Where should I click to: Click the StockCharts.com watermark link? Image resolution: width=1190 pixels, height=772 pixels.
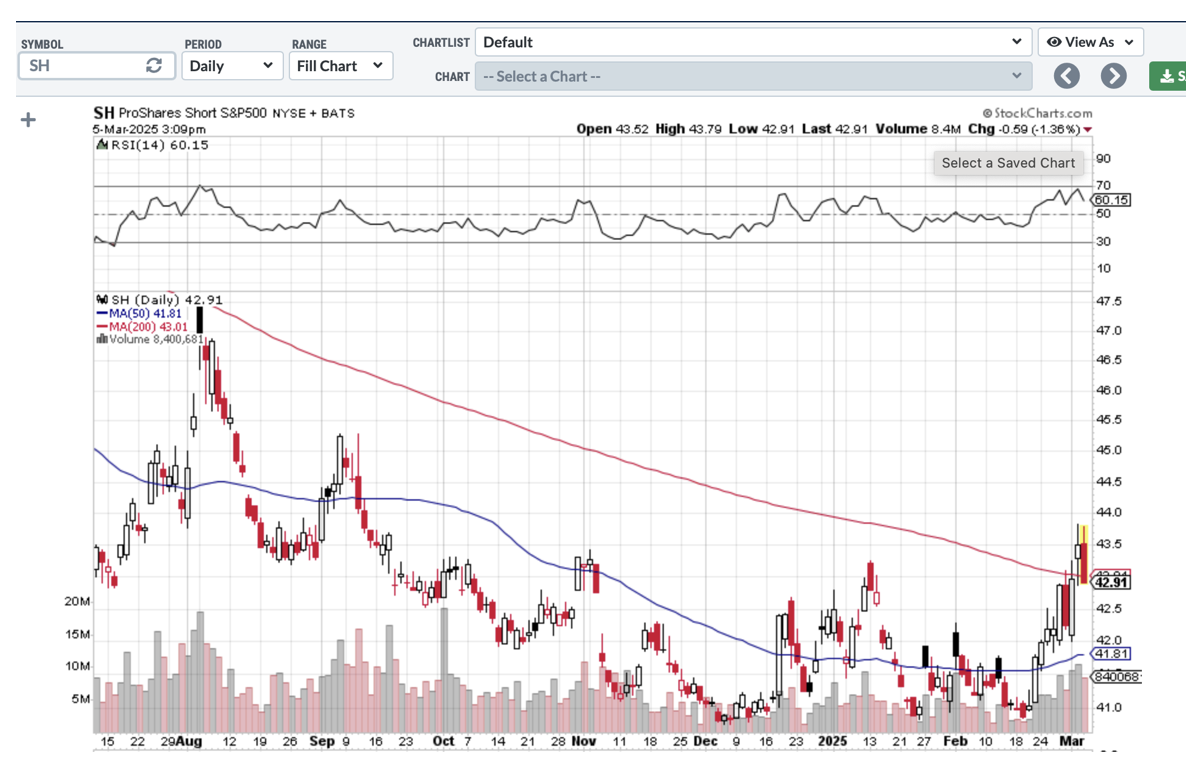(x=1037, y=114)
